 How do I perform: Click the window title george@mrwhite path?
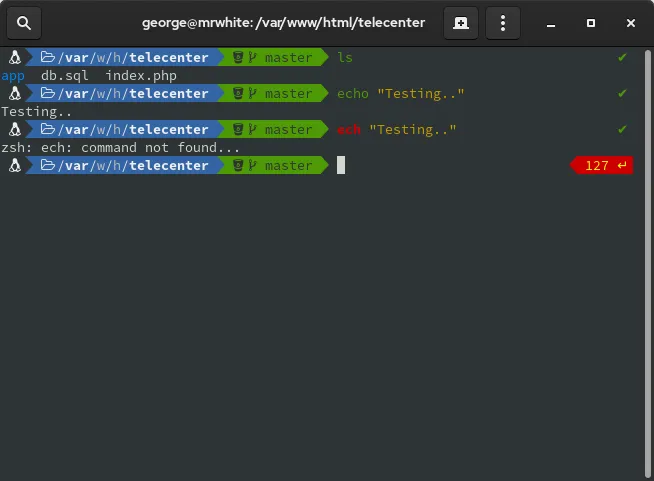(x=283, y=23)
